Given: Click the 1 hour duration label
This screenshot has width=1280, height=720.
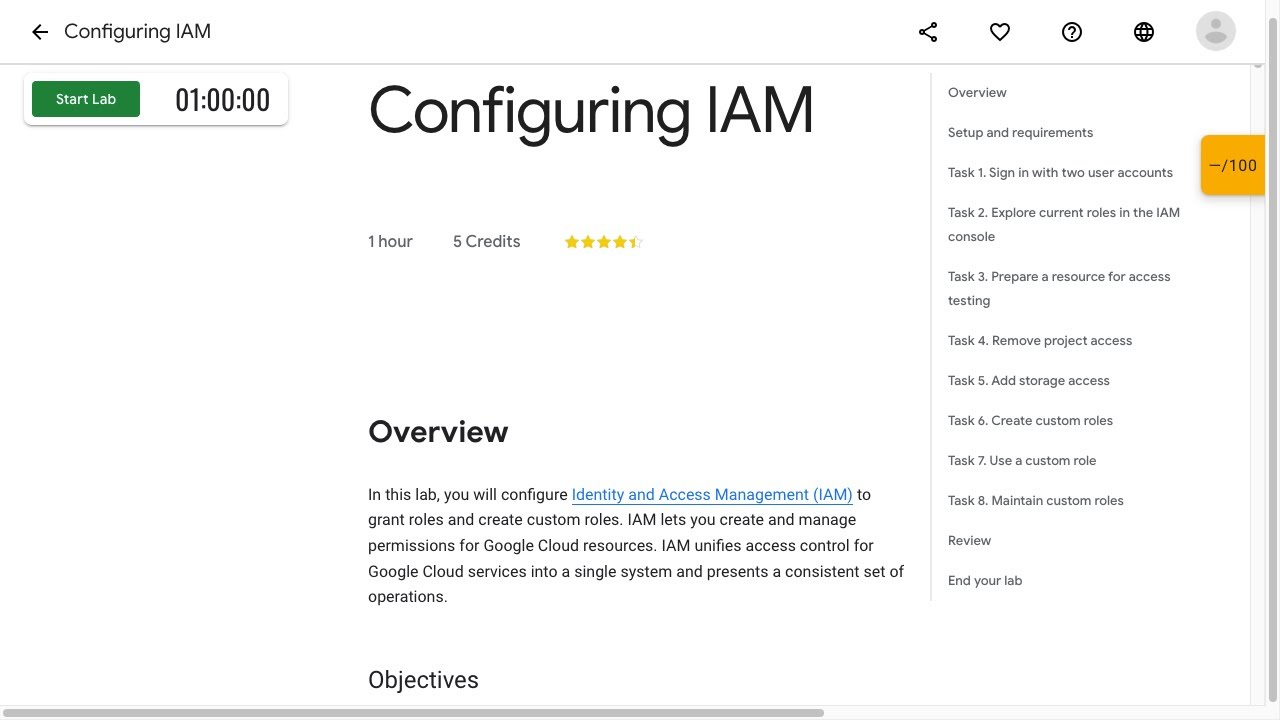Looking at the screenshot, I should point(390,241).
